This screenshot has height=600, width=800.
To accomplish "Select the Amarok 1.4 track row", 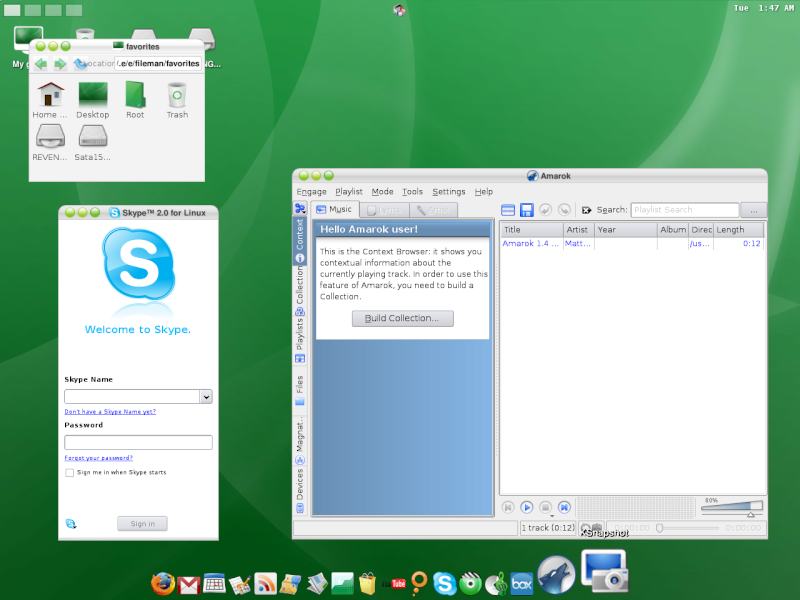I will 632,243.
